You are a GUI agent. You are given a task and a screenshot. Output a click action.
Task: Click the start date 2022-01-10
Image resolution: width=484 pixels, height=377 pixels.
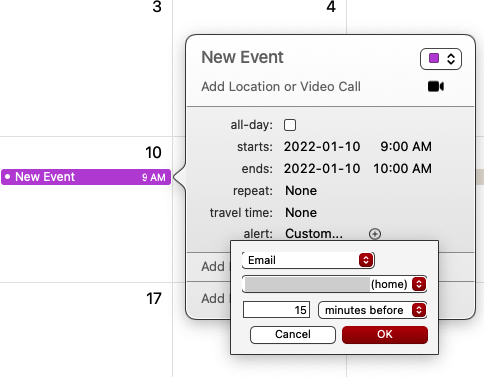322,147
